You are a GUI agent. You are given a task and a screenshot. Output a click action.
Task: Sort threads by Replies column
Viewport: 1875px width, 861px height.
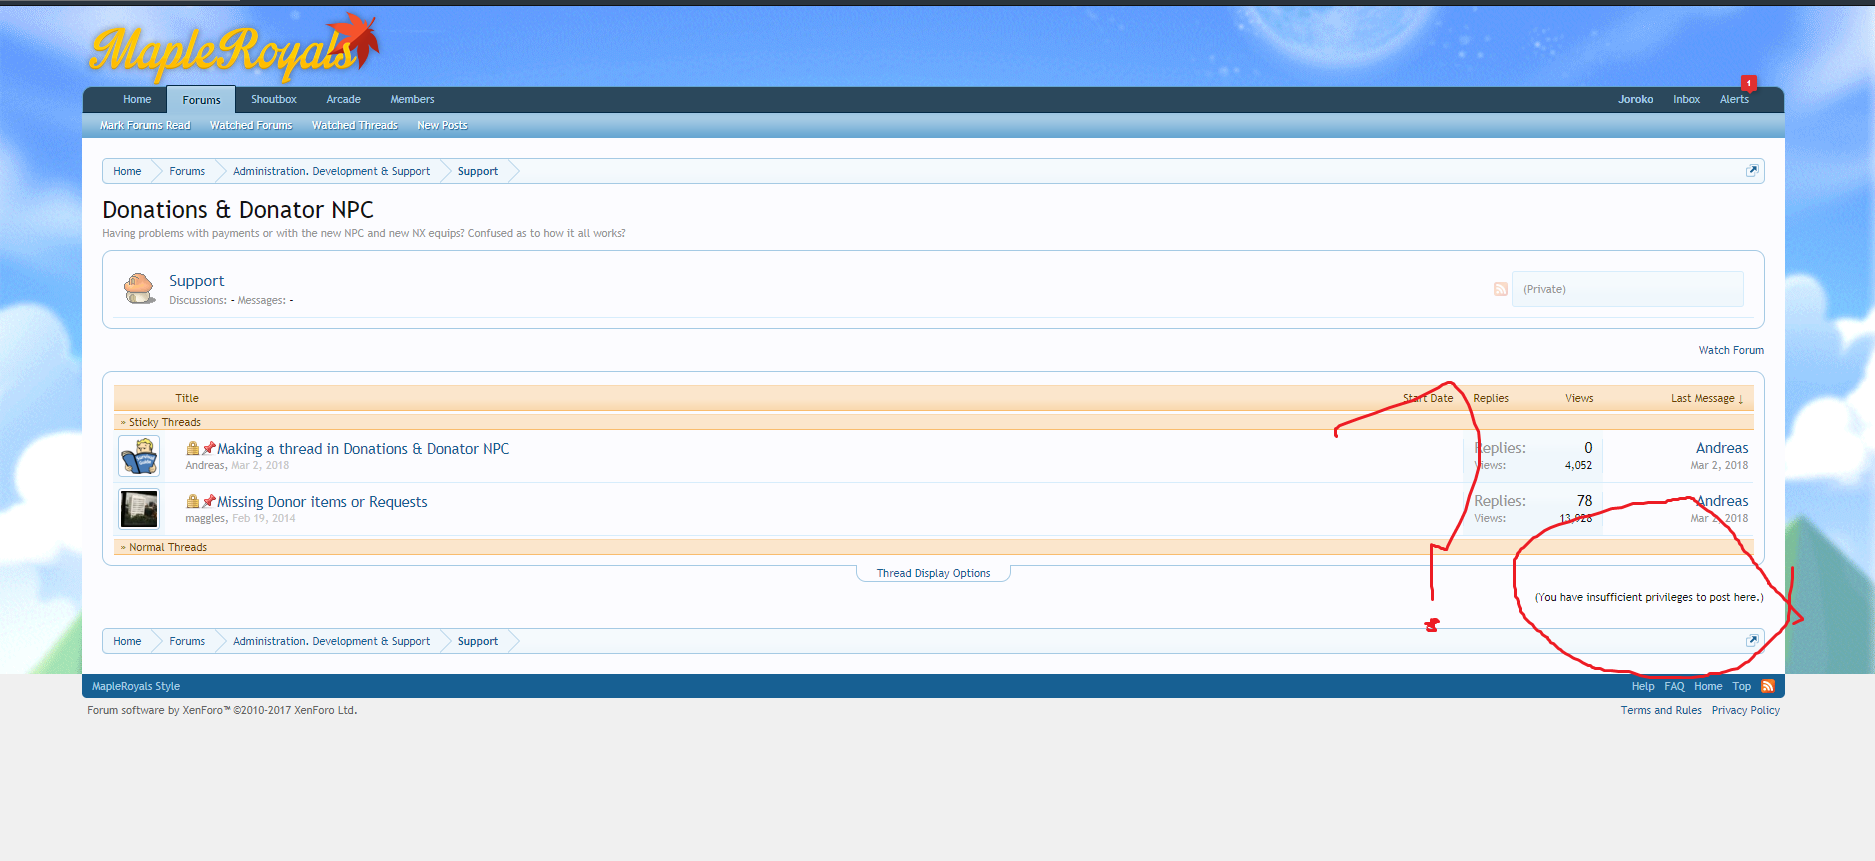tap(1490, 398)
